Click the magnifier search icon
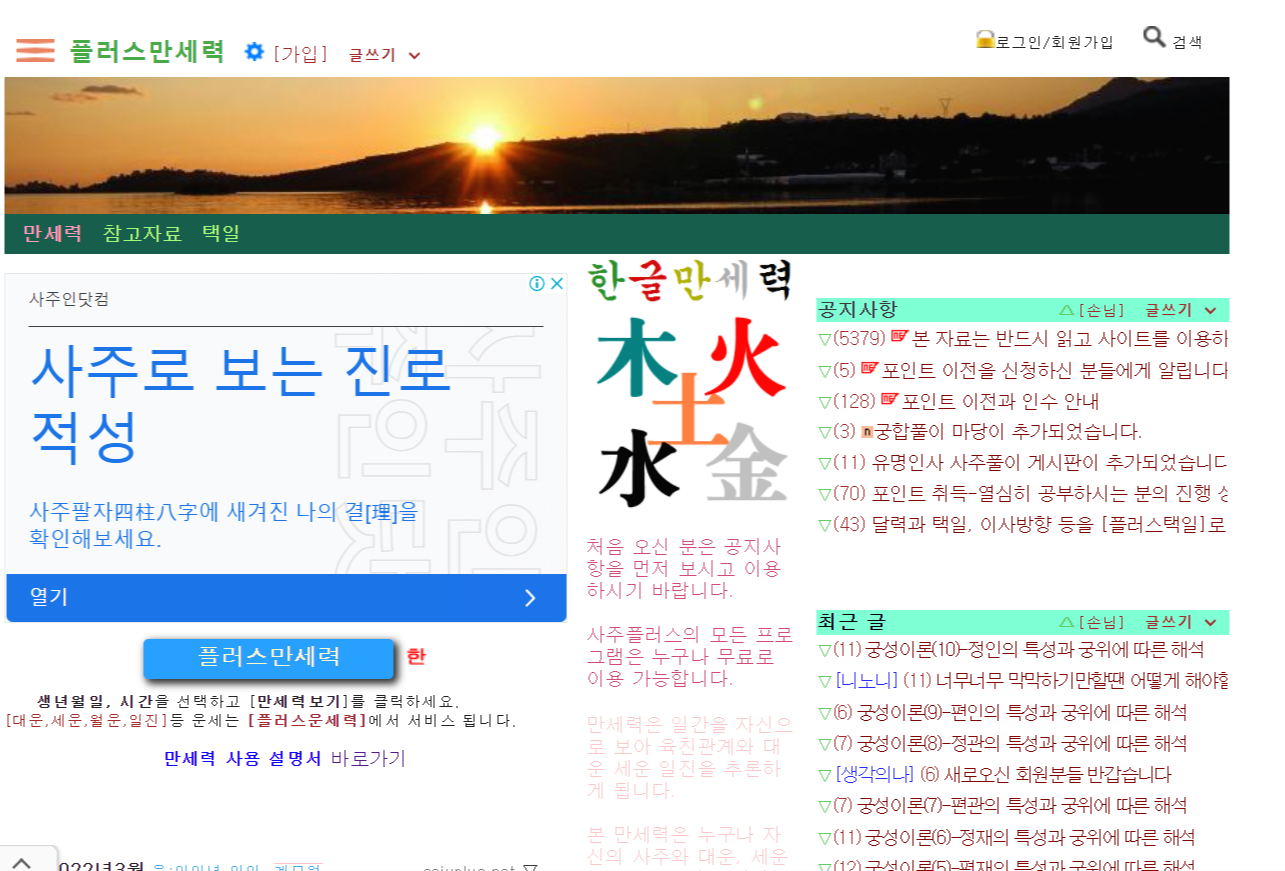Image resolution: width=1285 pixels, height=871 pixels. 1154,38
